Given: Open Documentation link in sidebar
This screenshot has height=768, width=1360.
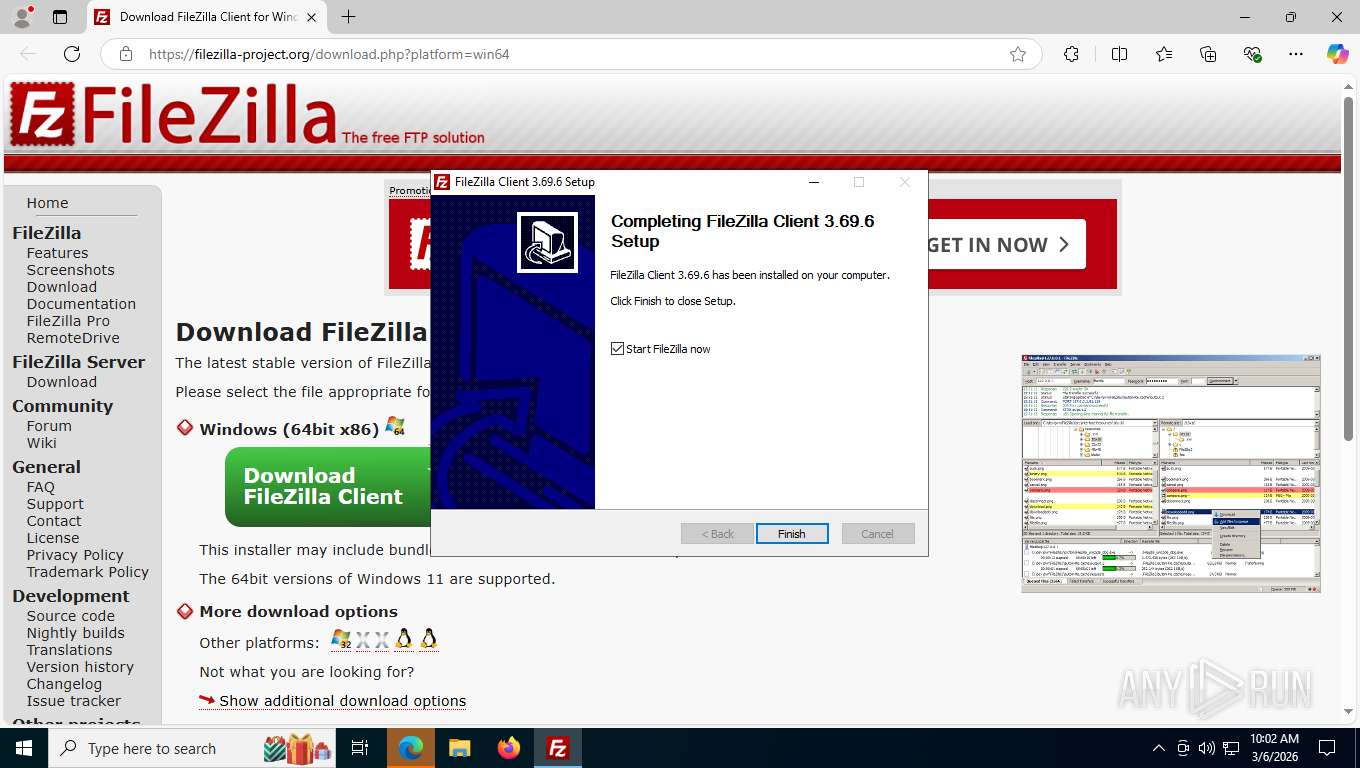Looking at the screenshot, I should (81, 304).
